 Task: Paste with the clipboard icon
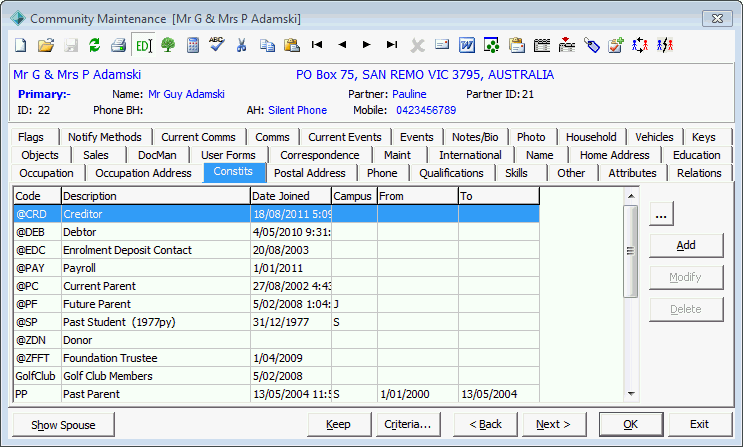(291, 45)
